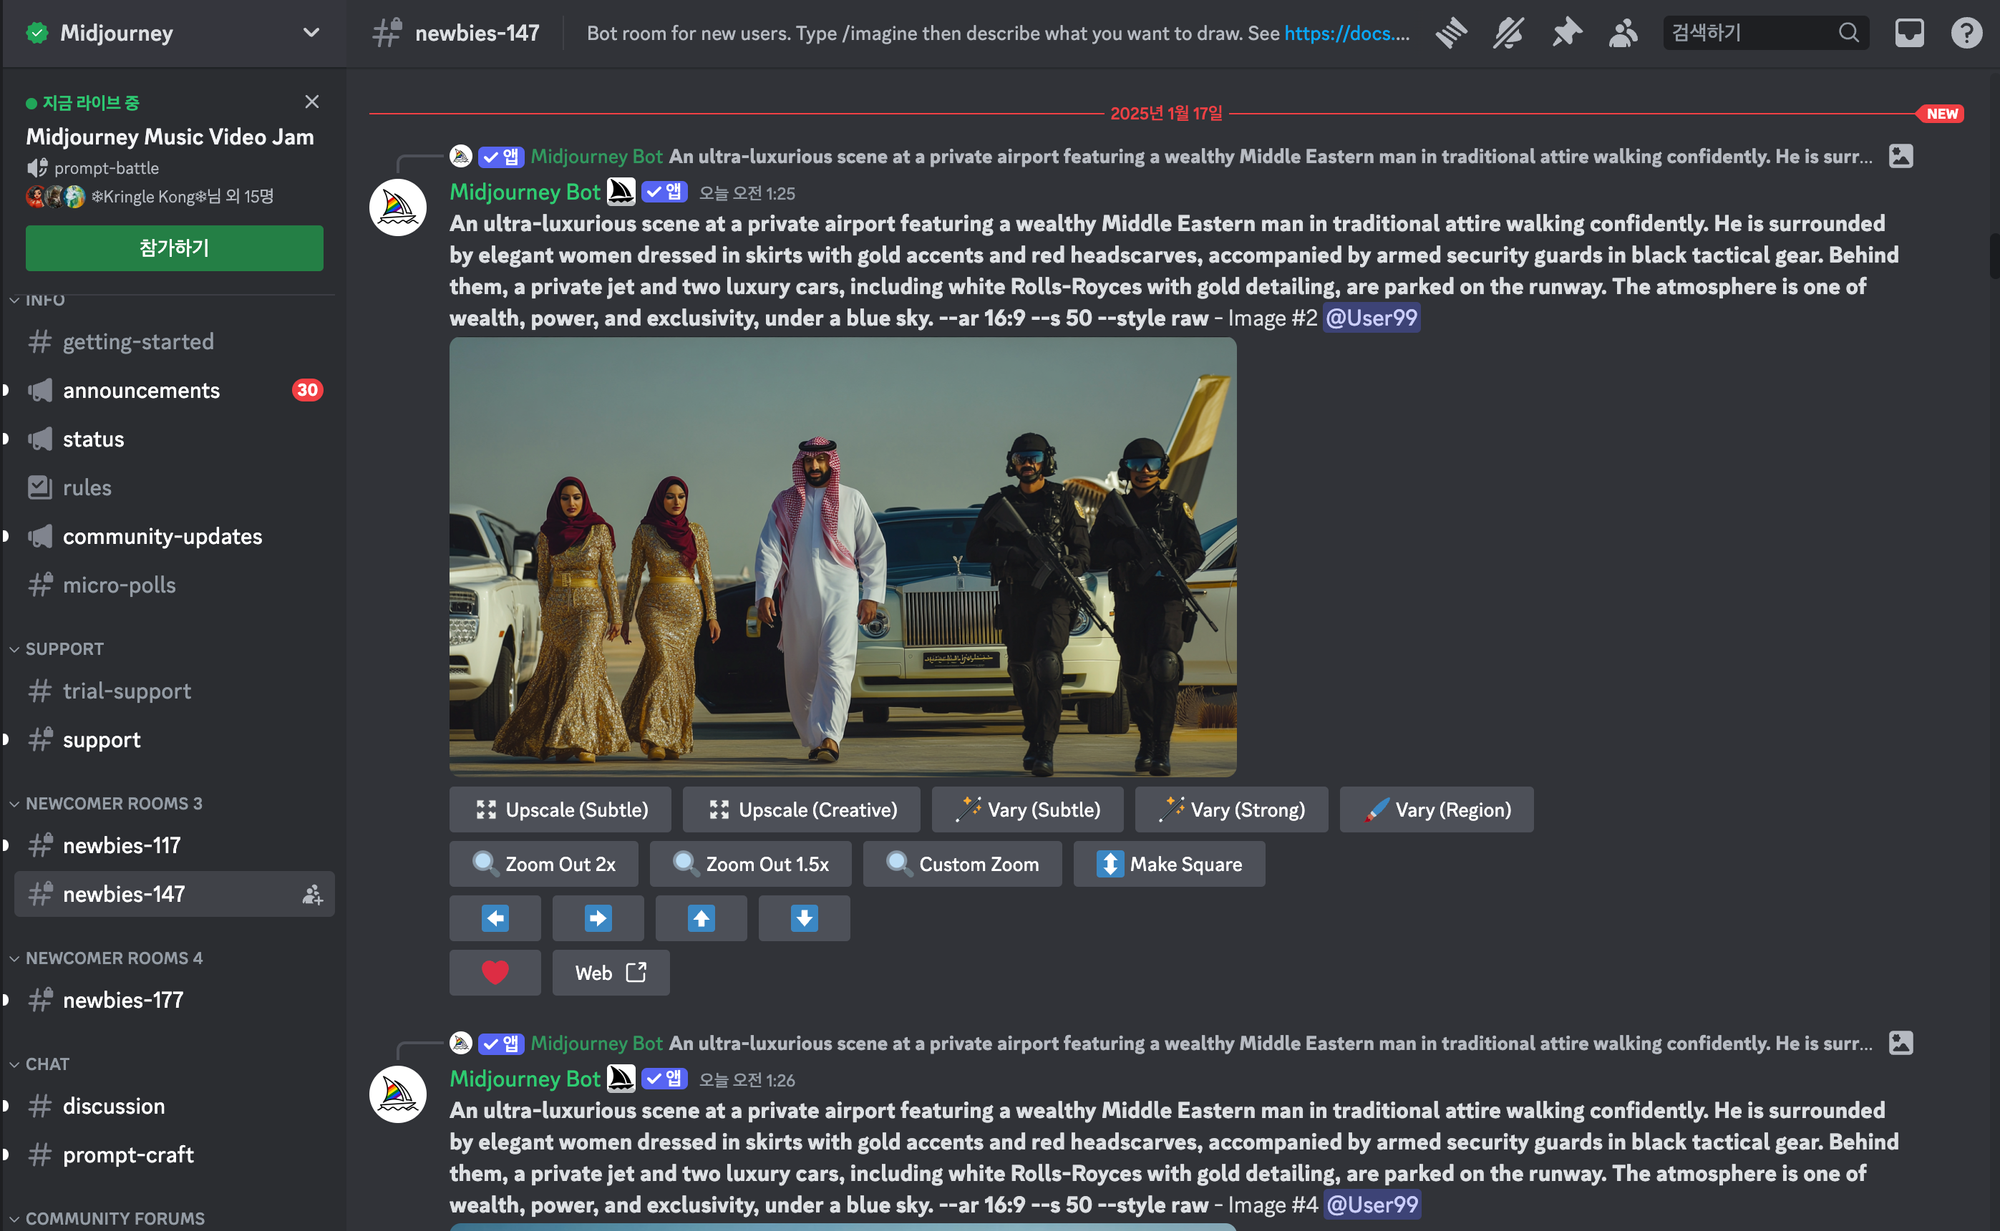The image size is (2000, 1231).
Task: Pan image up with arrow button
Action: pos(701,918)
